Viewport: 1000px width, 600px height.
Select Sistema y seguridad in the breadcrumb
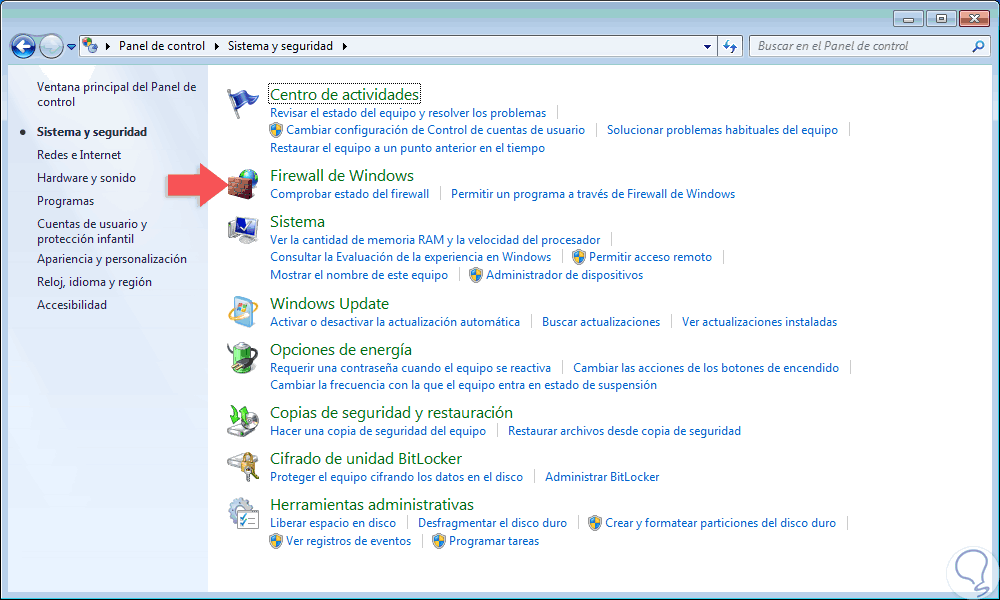click(281, 46)
